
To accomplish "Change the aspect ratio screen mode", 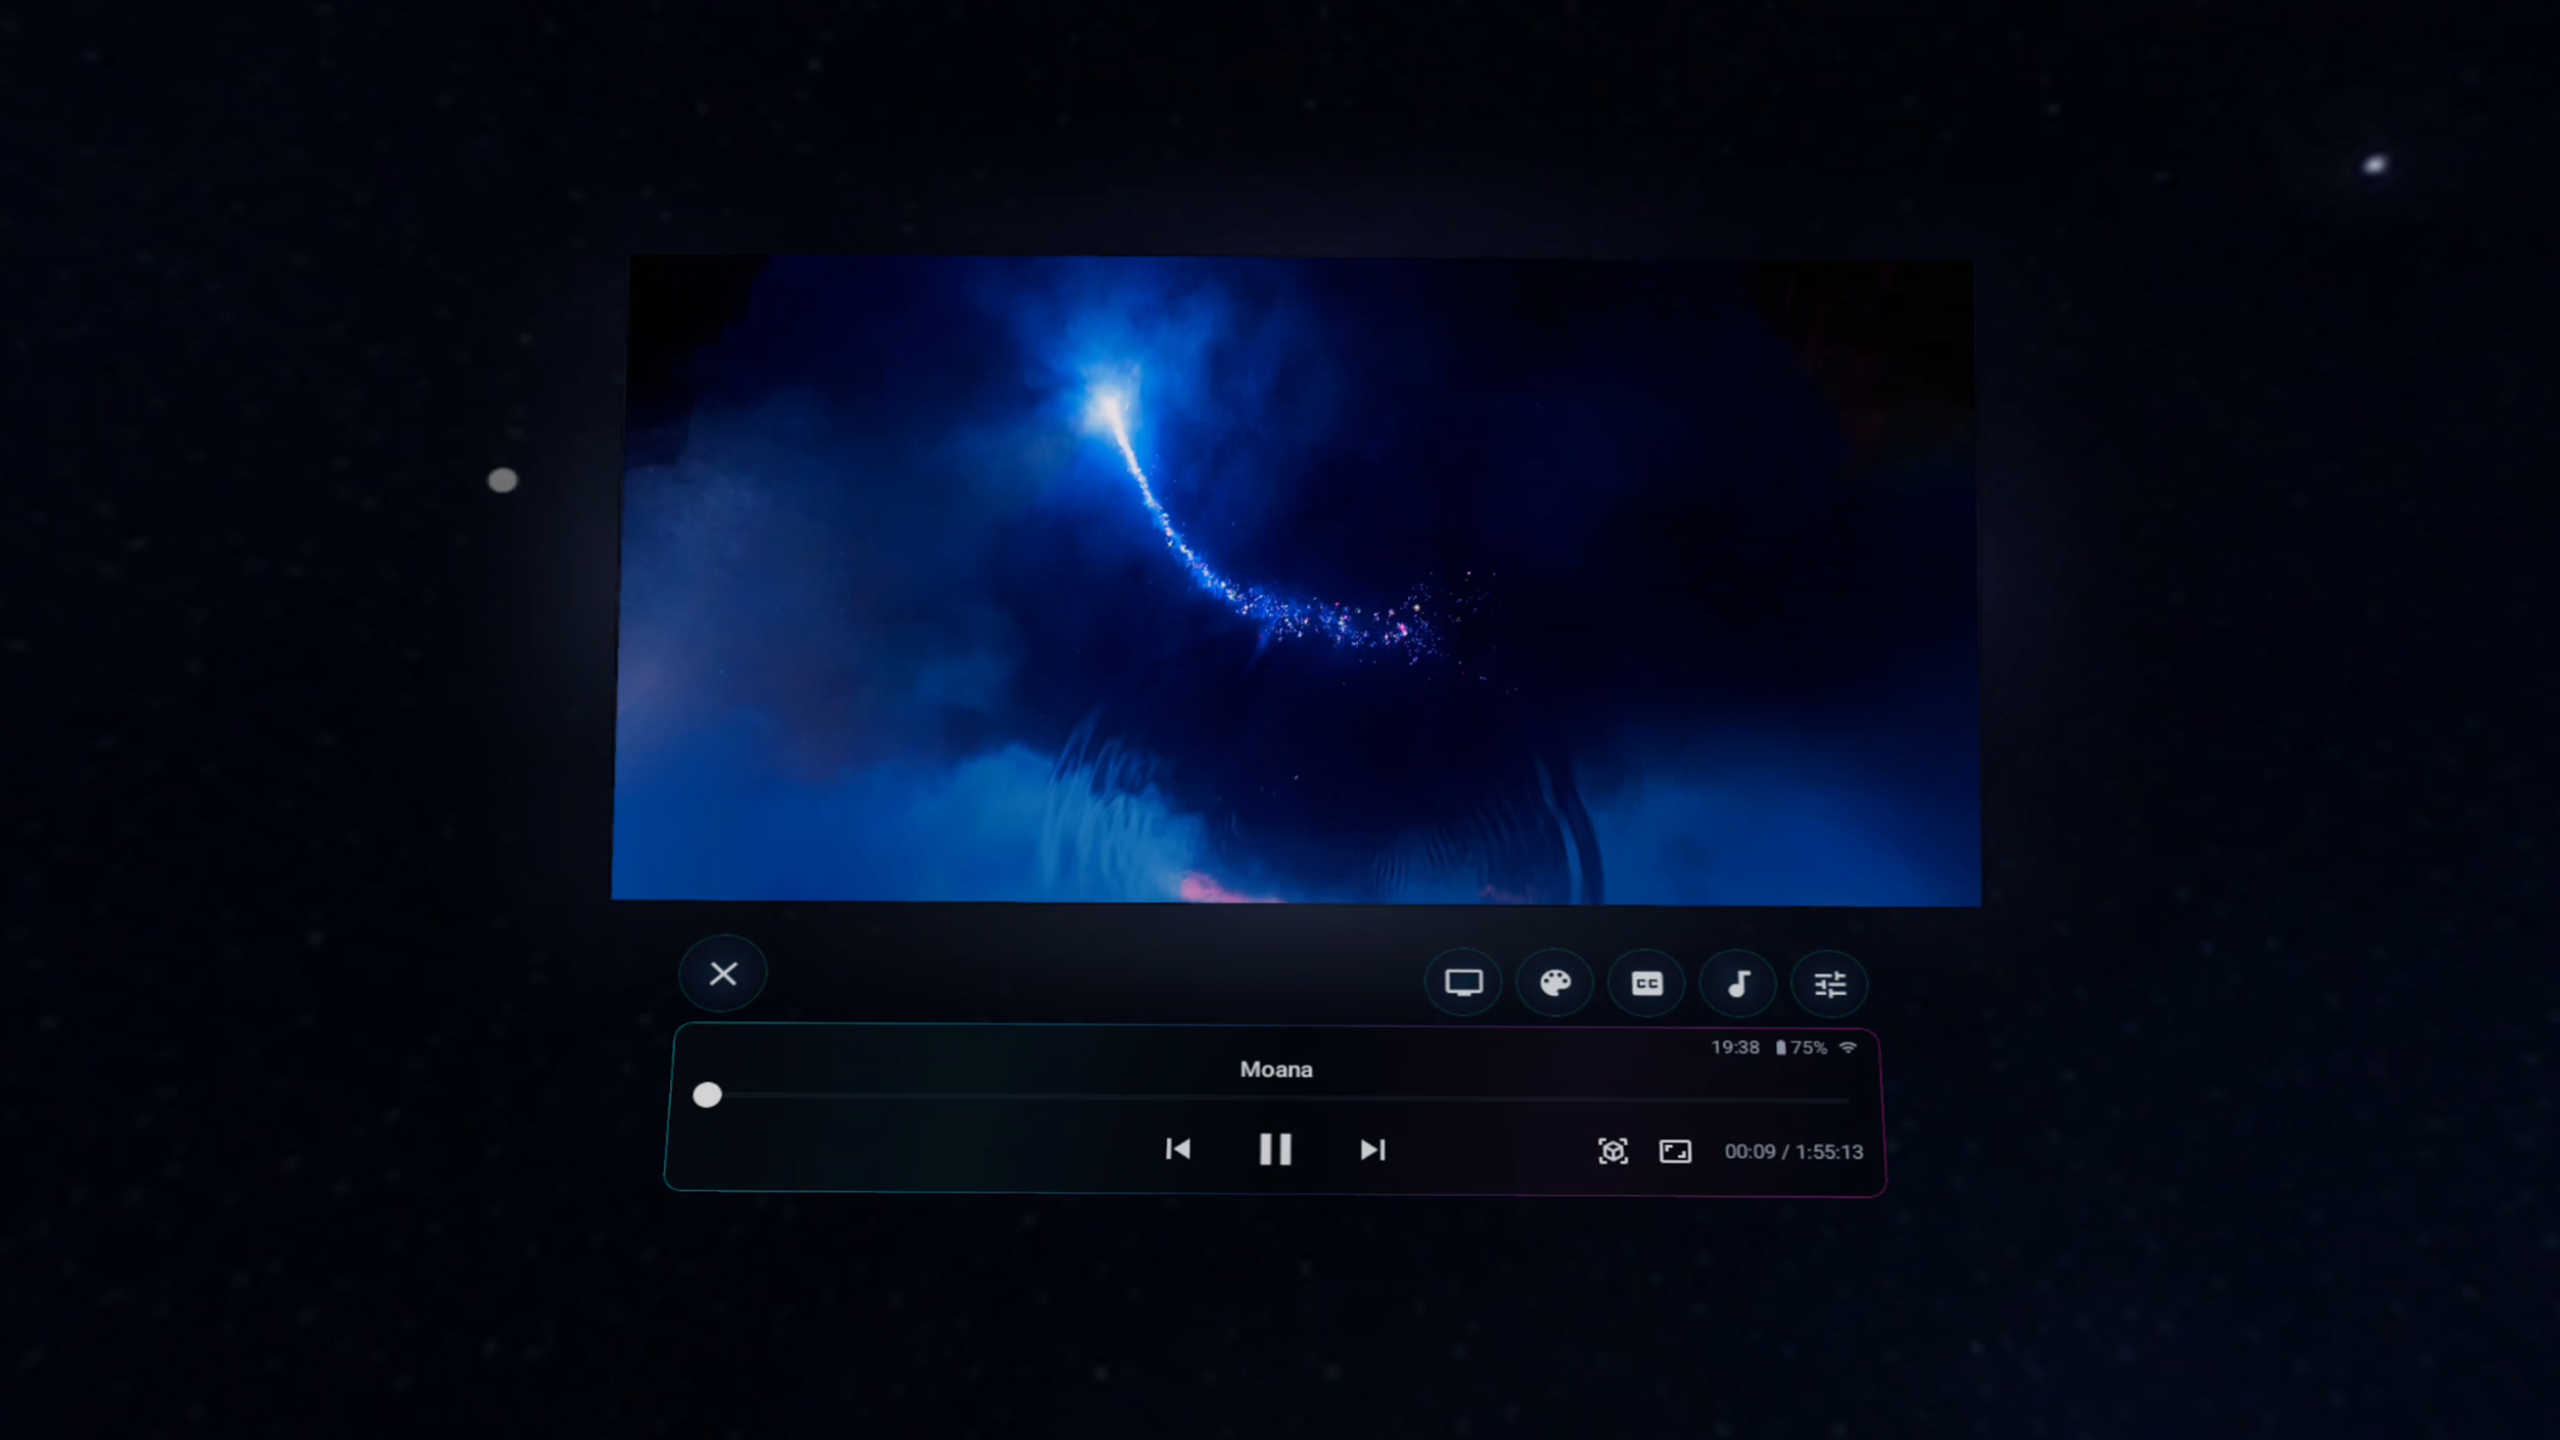I will [1675, 1151].
